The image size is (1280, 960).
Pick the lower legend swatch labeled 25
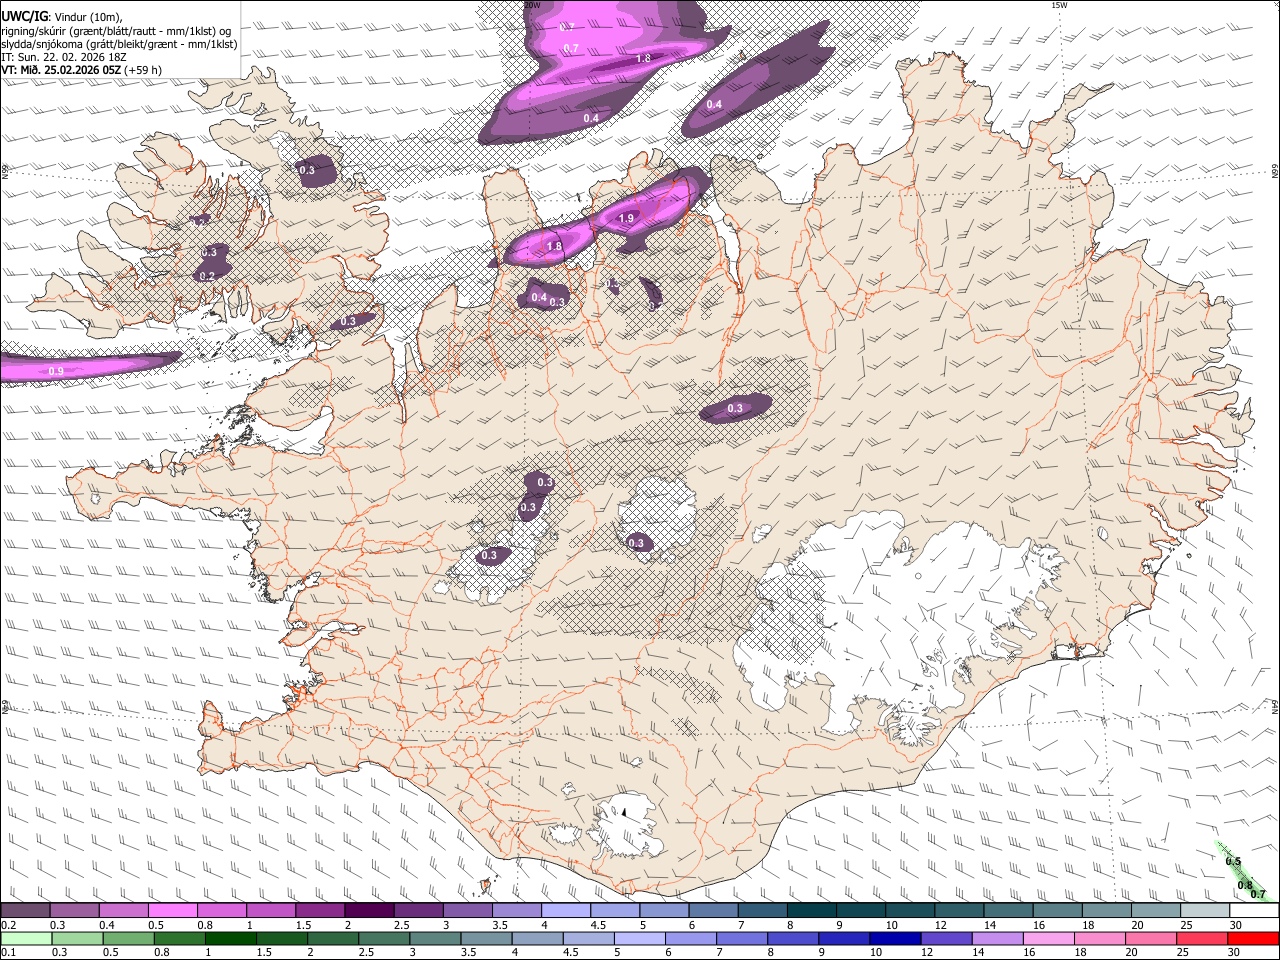click(x=1200, y=939)
